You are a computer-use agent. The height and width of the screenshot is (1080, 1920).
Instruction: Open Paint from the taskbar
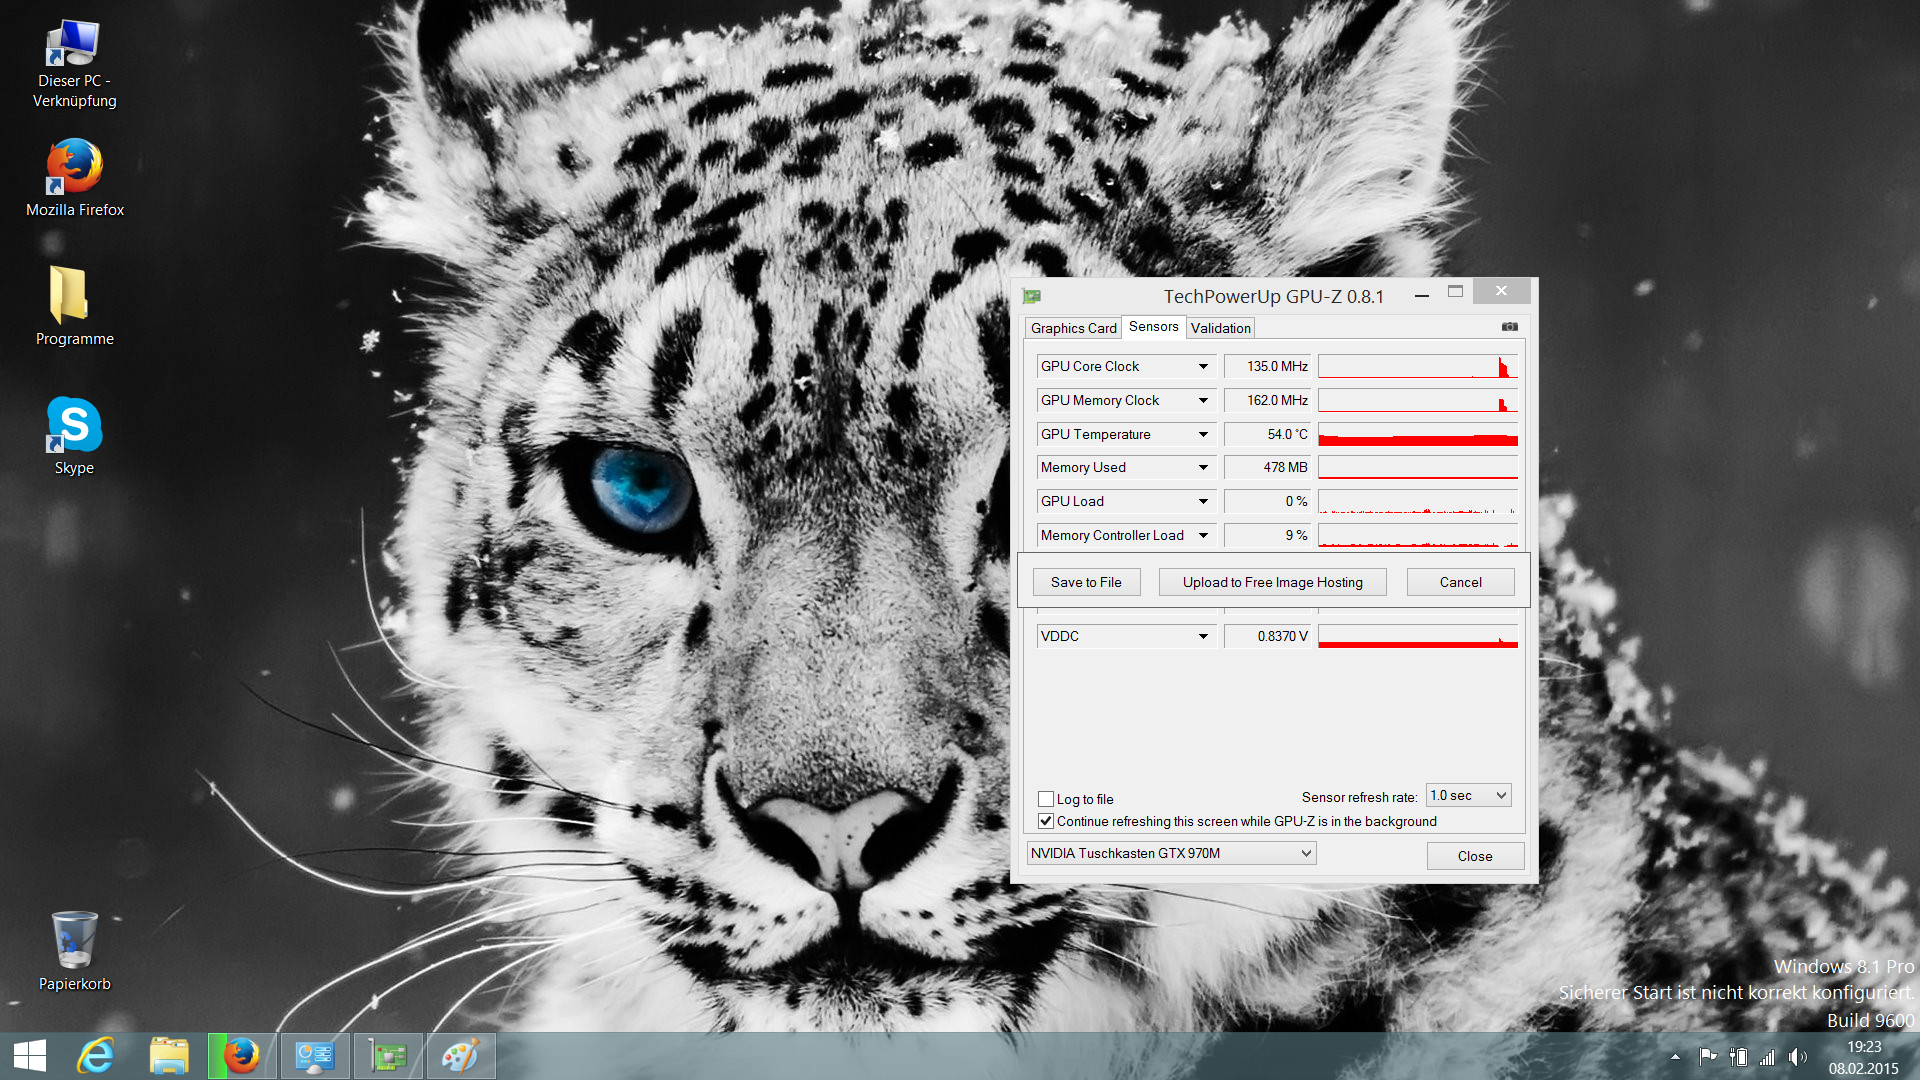tap(460, 1056)
